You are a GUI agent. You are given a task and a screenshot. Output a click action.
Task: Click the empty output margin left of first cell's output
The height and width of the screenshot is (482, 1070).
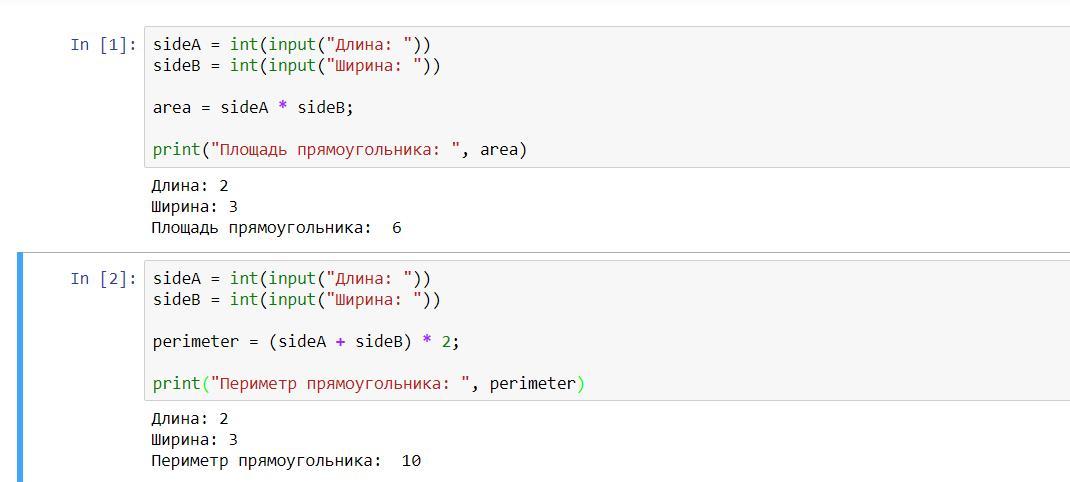pyautogui.click(x=80, y=207)
